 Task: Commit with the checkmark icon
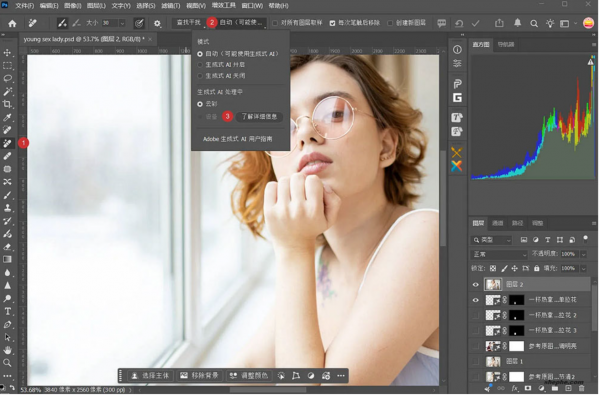[476, 24]
